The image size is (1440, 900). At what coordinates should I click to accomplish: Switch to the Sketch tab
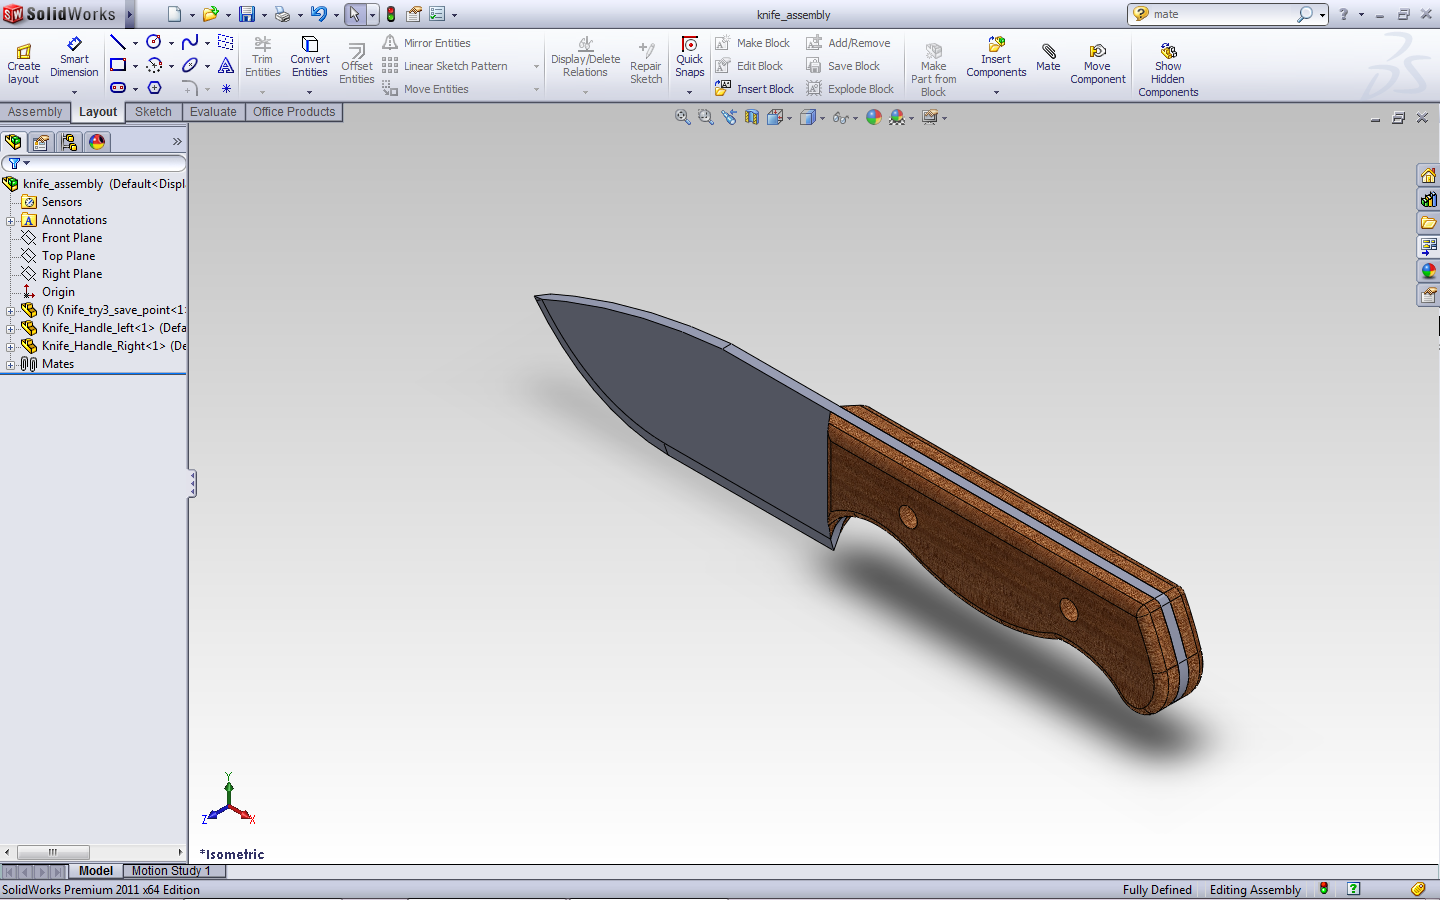(x=153, y=112)
